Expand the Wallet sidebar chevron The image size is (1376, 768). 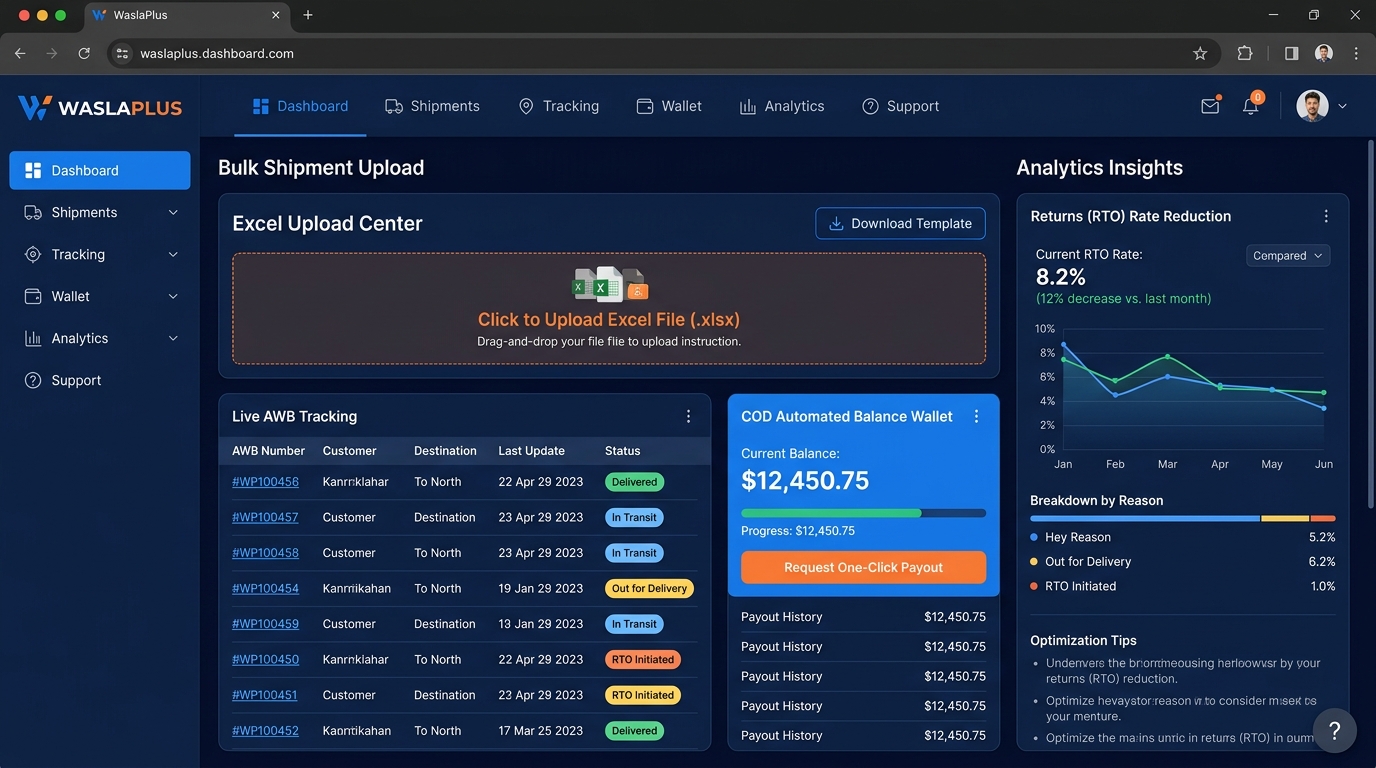click(173, 297)
